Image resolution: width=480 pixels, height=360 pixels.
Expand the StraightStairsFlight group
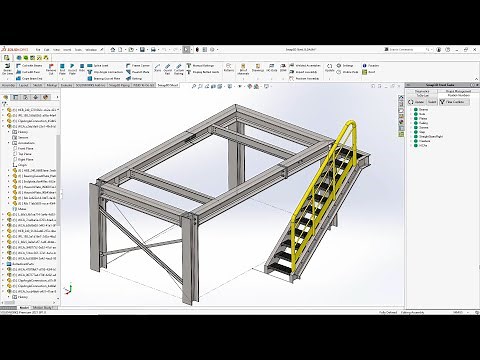410,137
